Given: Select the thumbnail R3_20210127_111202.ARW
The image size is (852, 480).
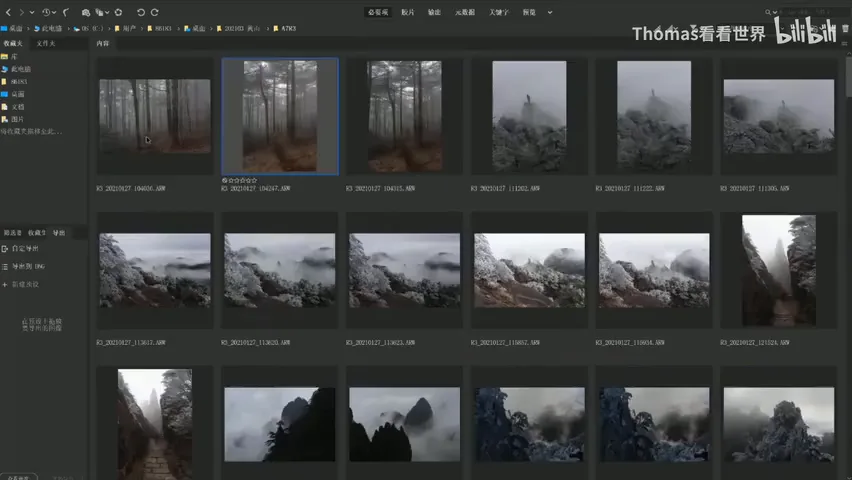Looking at the screenshot, I should [529, 116].
